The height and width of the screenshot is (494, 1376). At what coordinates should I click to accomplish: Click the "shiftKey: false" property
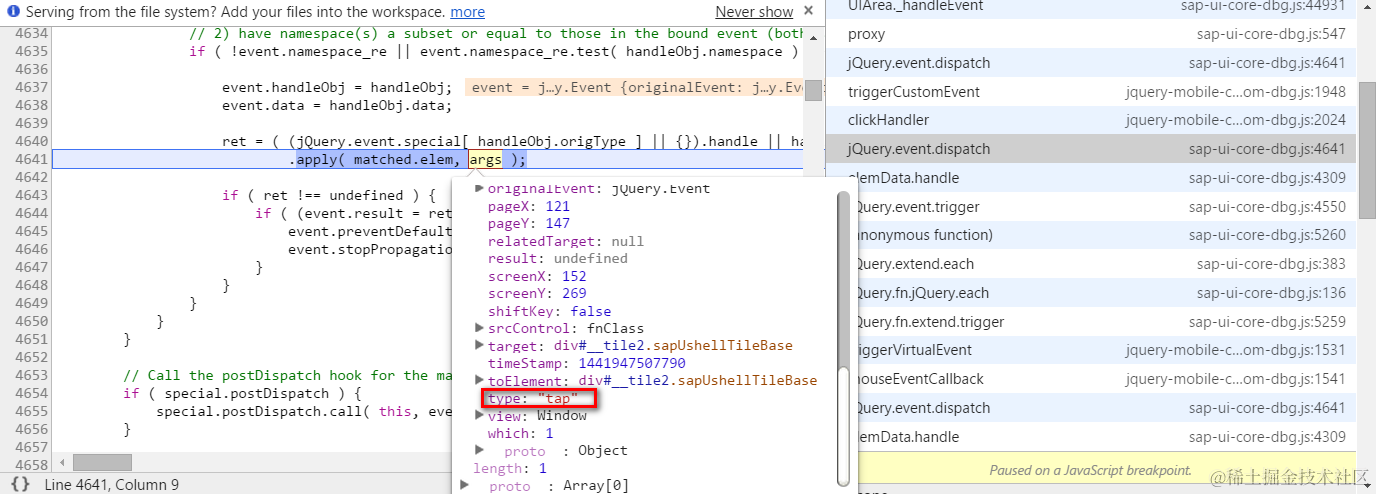coord(549,311)
